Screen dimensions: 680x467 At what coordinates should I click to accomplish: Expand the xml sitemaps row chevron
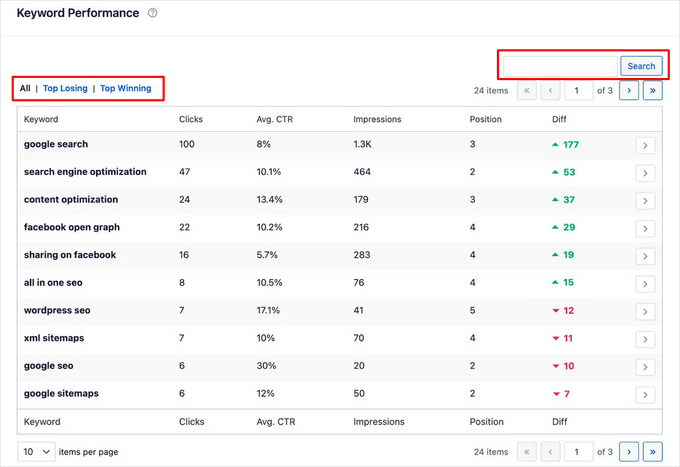pos(645,340)
